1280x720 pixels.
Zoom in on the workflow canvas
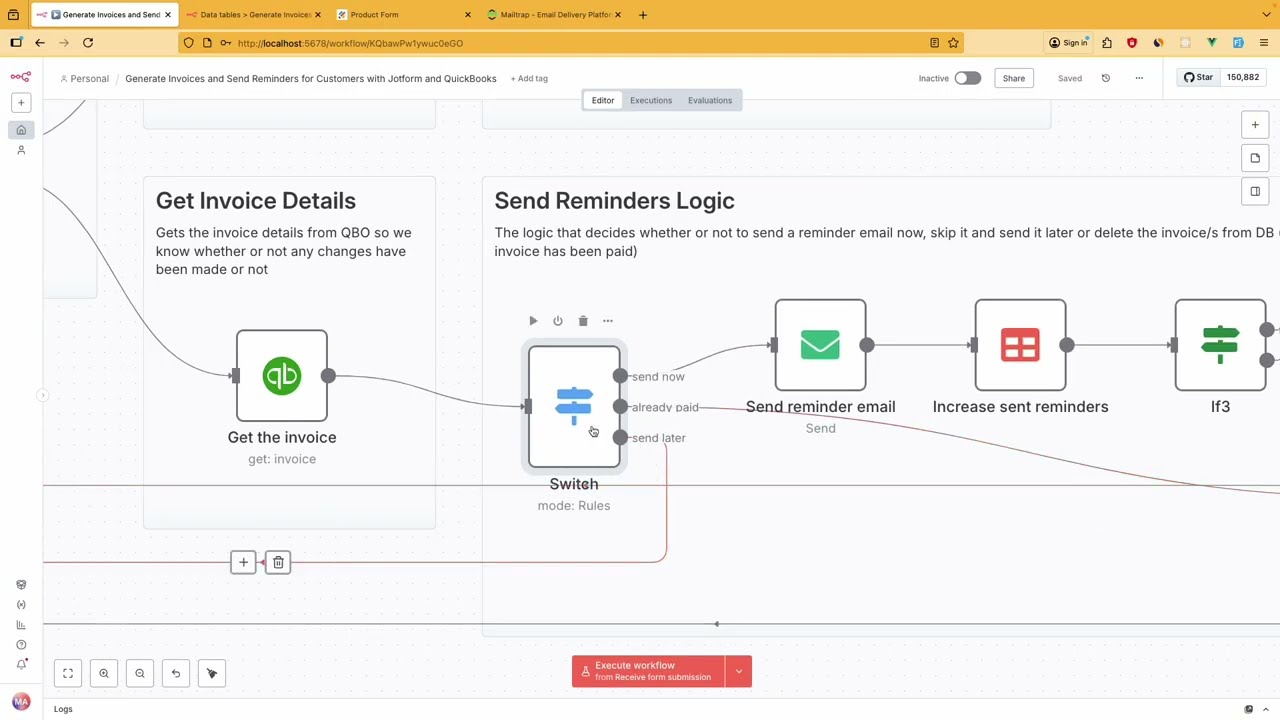(104, 674)
